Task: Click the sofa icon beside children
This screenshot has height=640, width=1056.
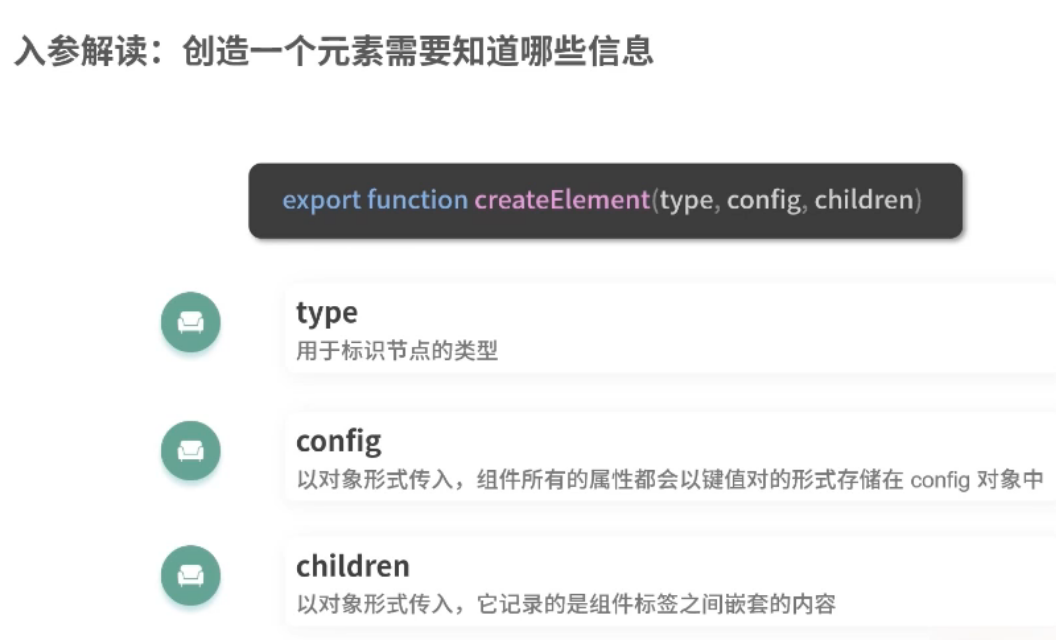Action: [191, 575]
